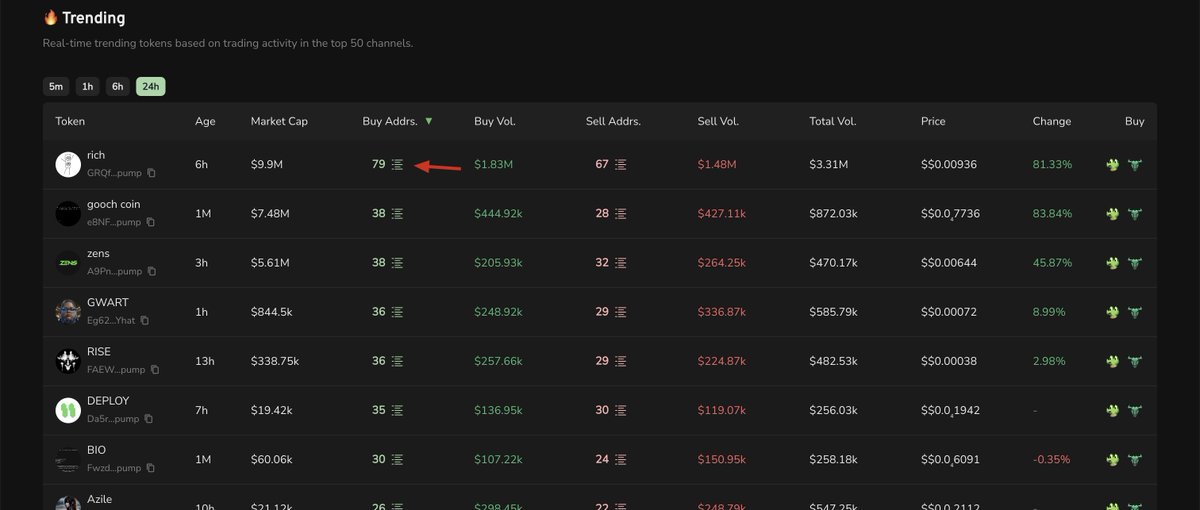Viewport: 1200px width, 510px height.
Task: Open buy addresses list for zens
Action: click(397, 262)
